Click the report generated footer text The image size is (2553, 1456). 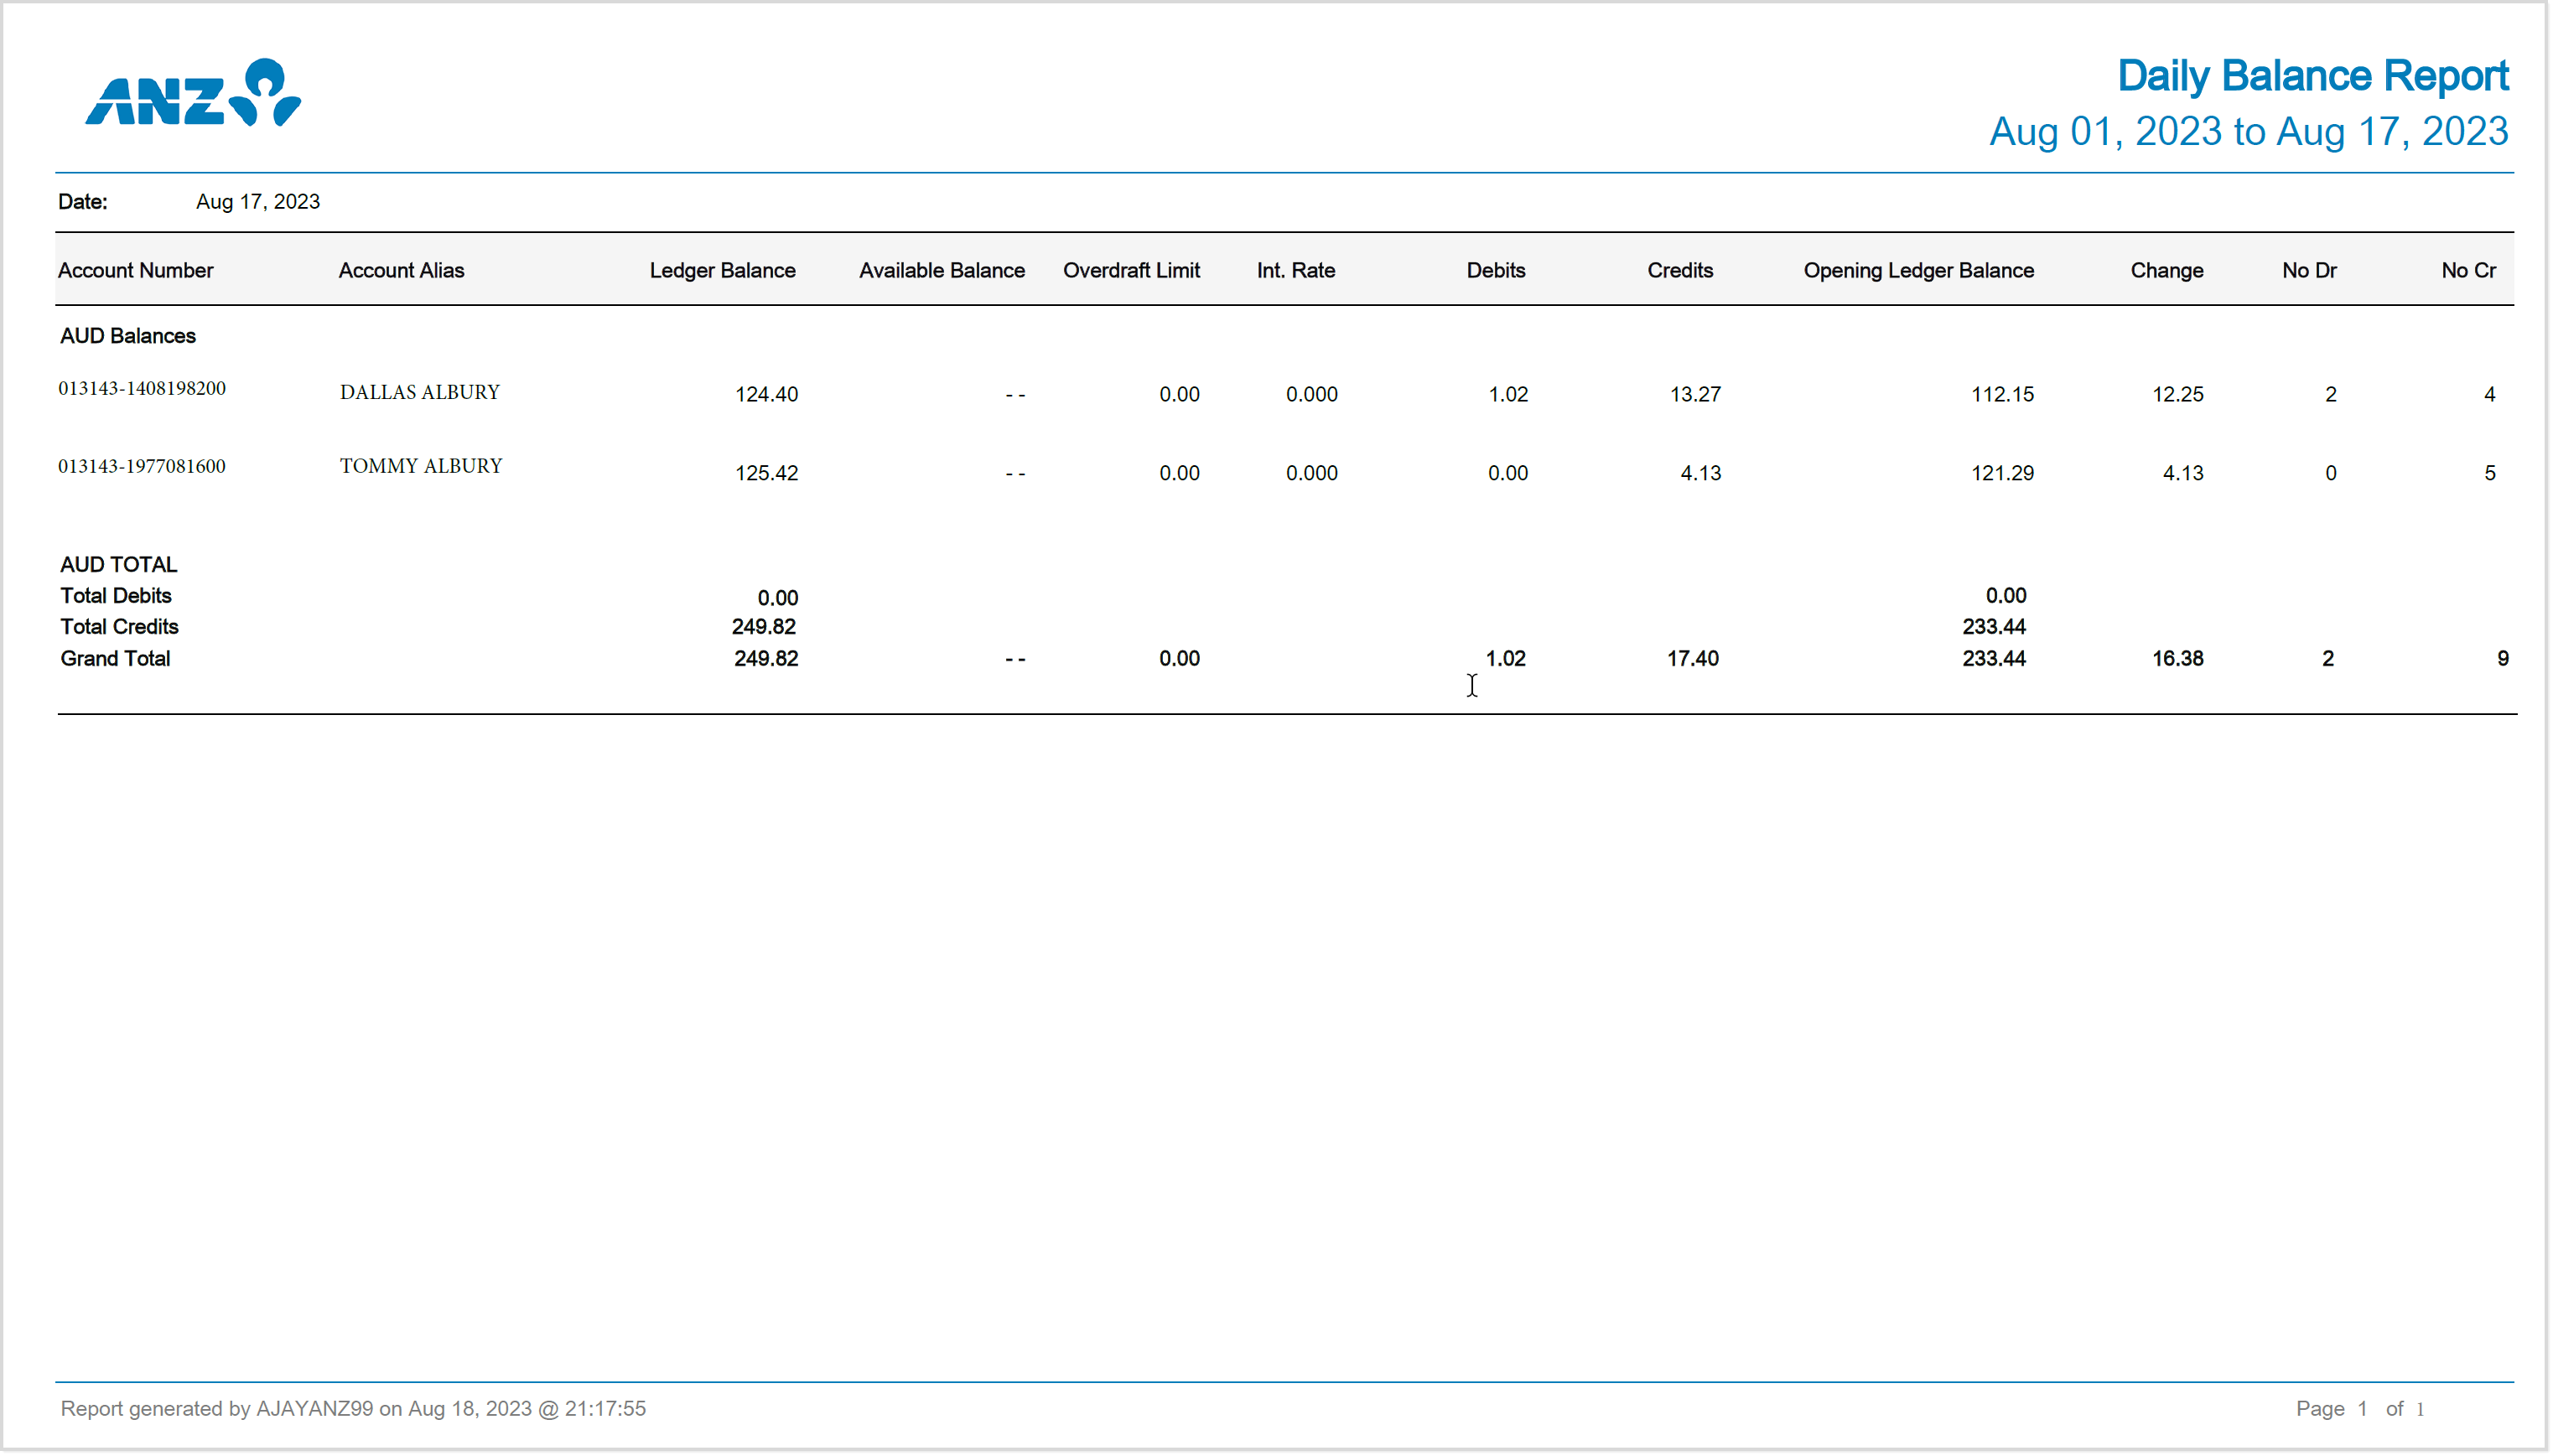point(353,1408)
